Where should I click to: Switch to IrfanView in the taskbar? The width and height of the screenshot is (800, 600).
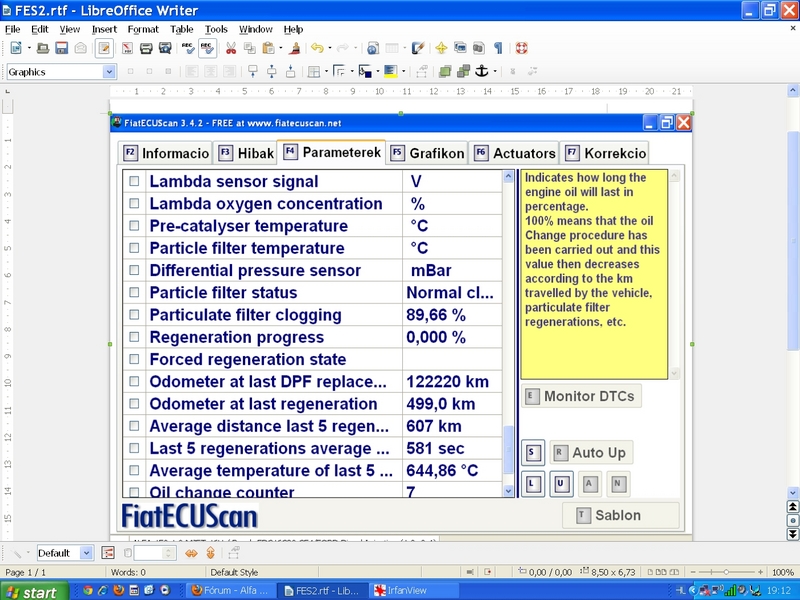click(x=413, y=591)
